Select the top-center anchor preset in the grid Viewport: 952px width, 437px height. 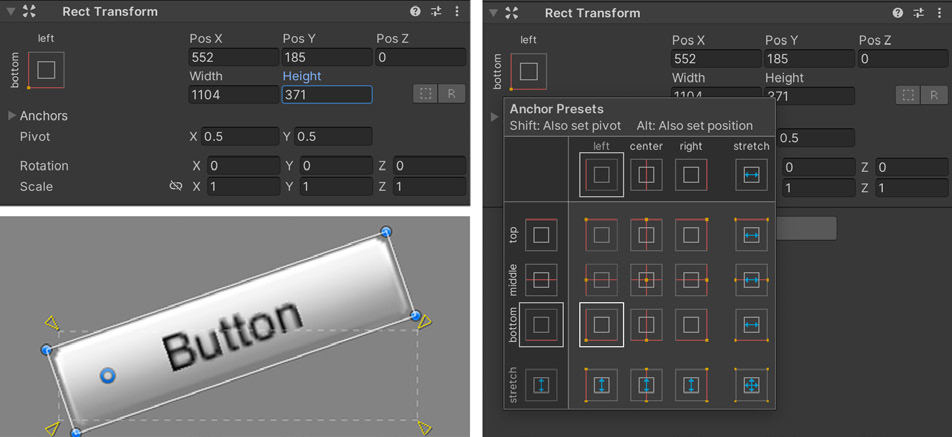pos(646,235)
